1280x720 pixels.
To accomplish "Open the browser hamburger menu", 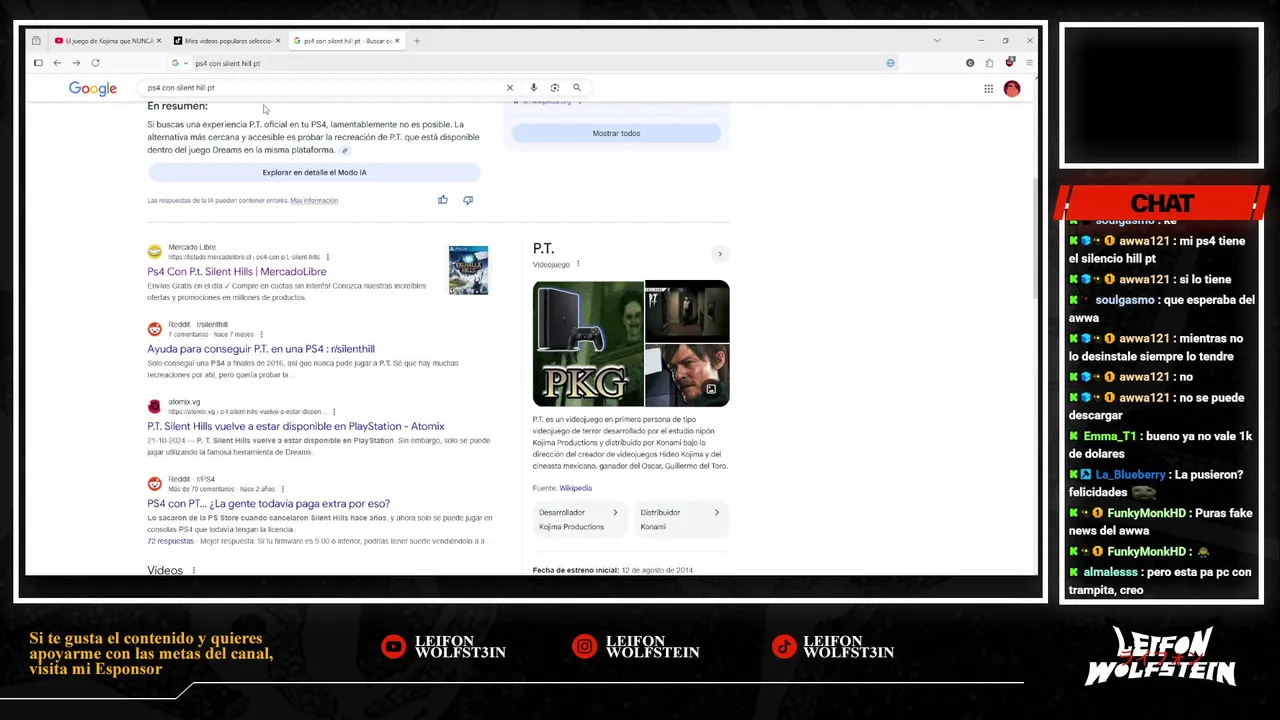I will point(1029,63).
